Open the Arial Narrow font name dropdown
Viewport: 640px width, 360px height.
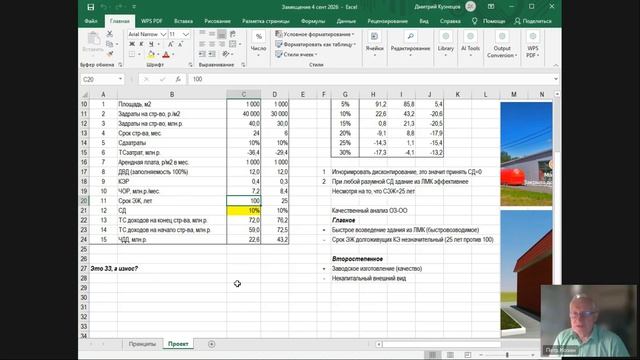pyautogui.click(x=163, y=34)
